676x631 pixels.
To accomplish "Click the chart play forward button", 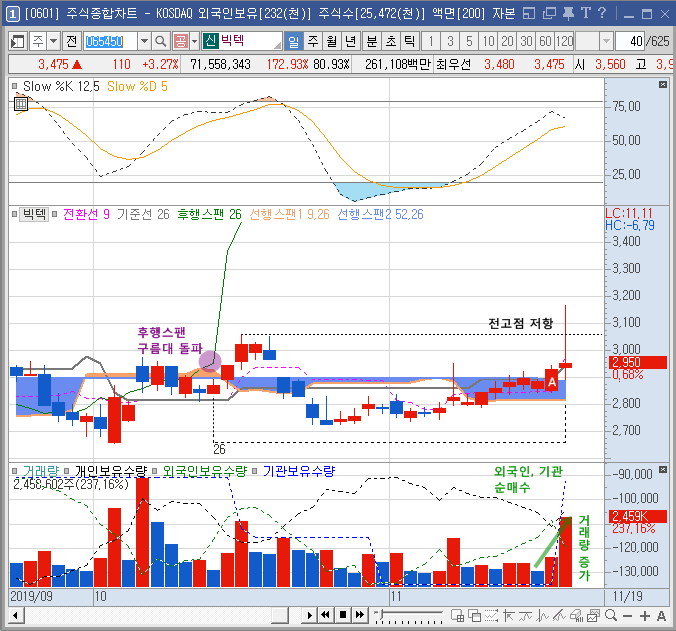I will pos(309,615).
